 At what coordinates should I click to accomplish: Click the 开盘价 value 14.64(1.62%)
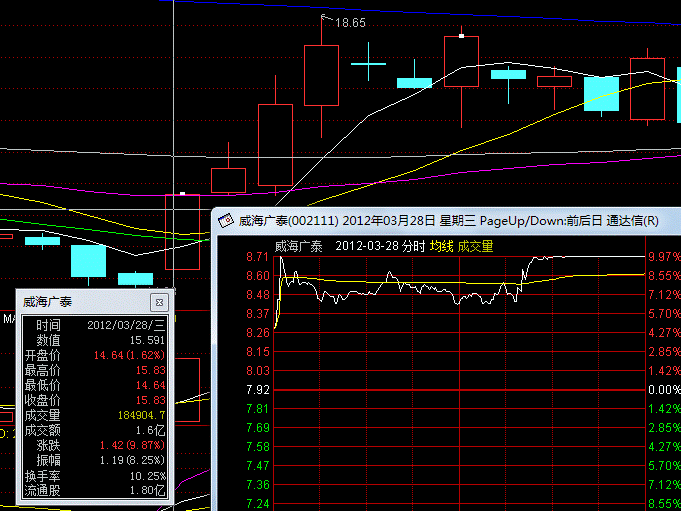pos(129,355)
